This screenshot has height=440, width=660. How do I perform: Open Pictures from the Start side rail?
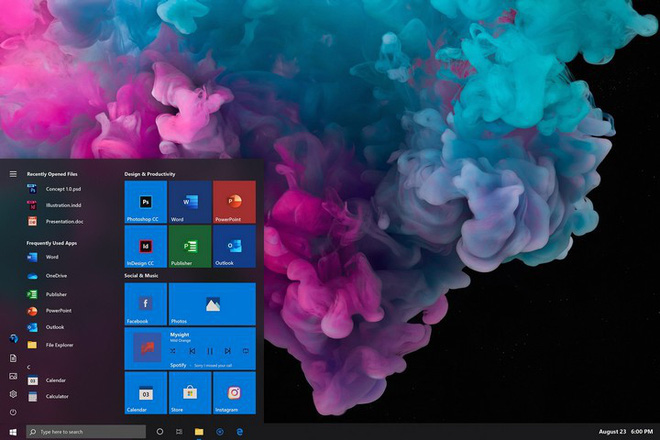(x=13, y=376)
